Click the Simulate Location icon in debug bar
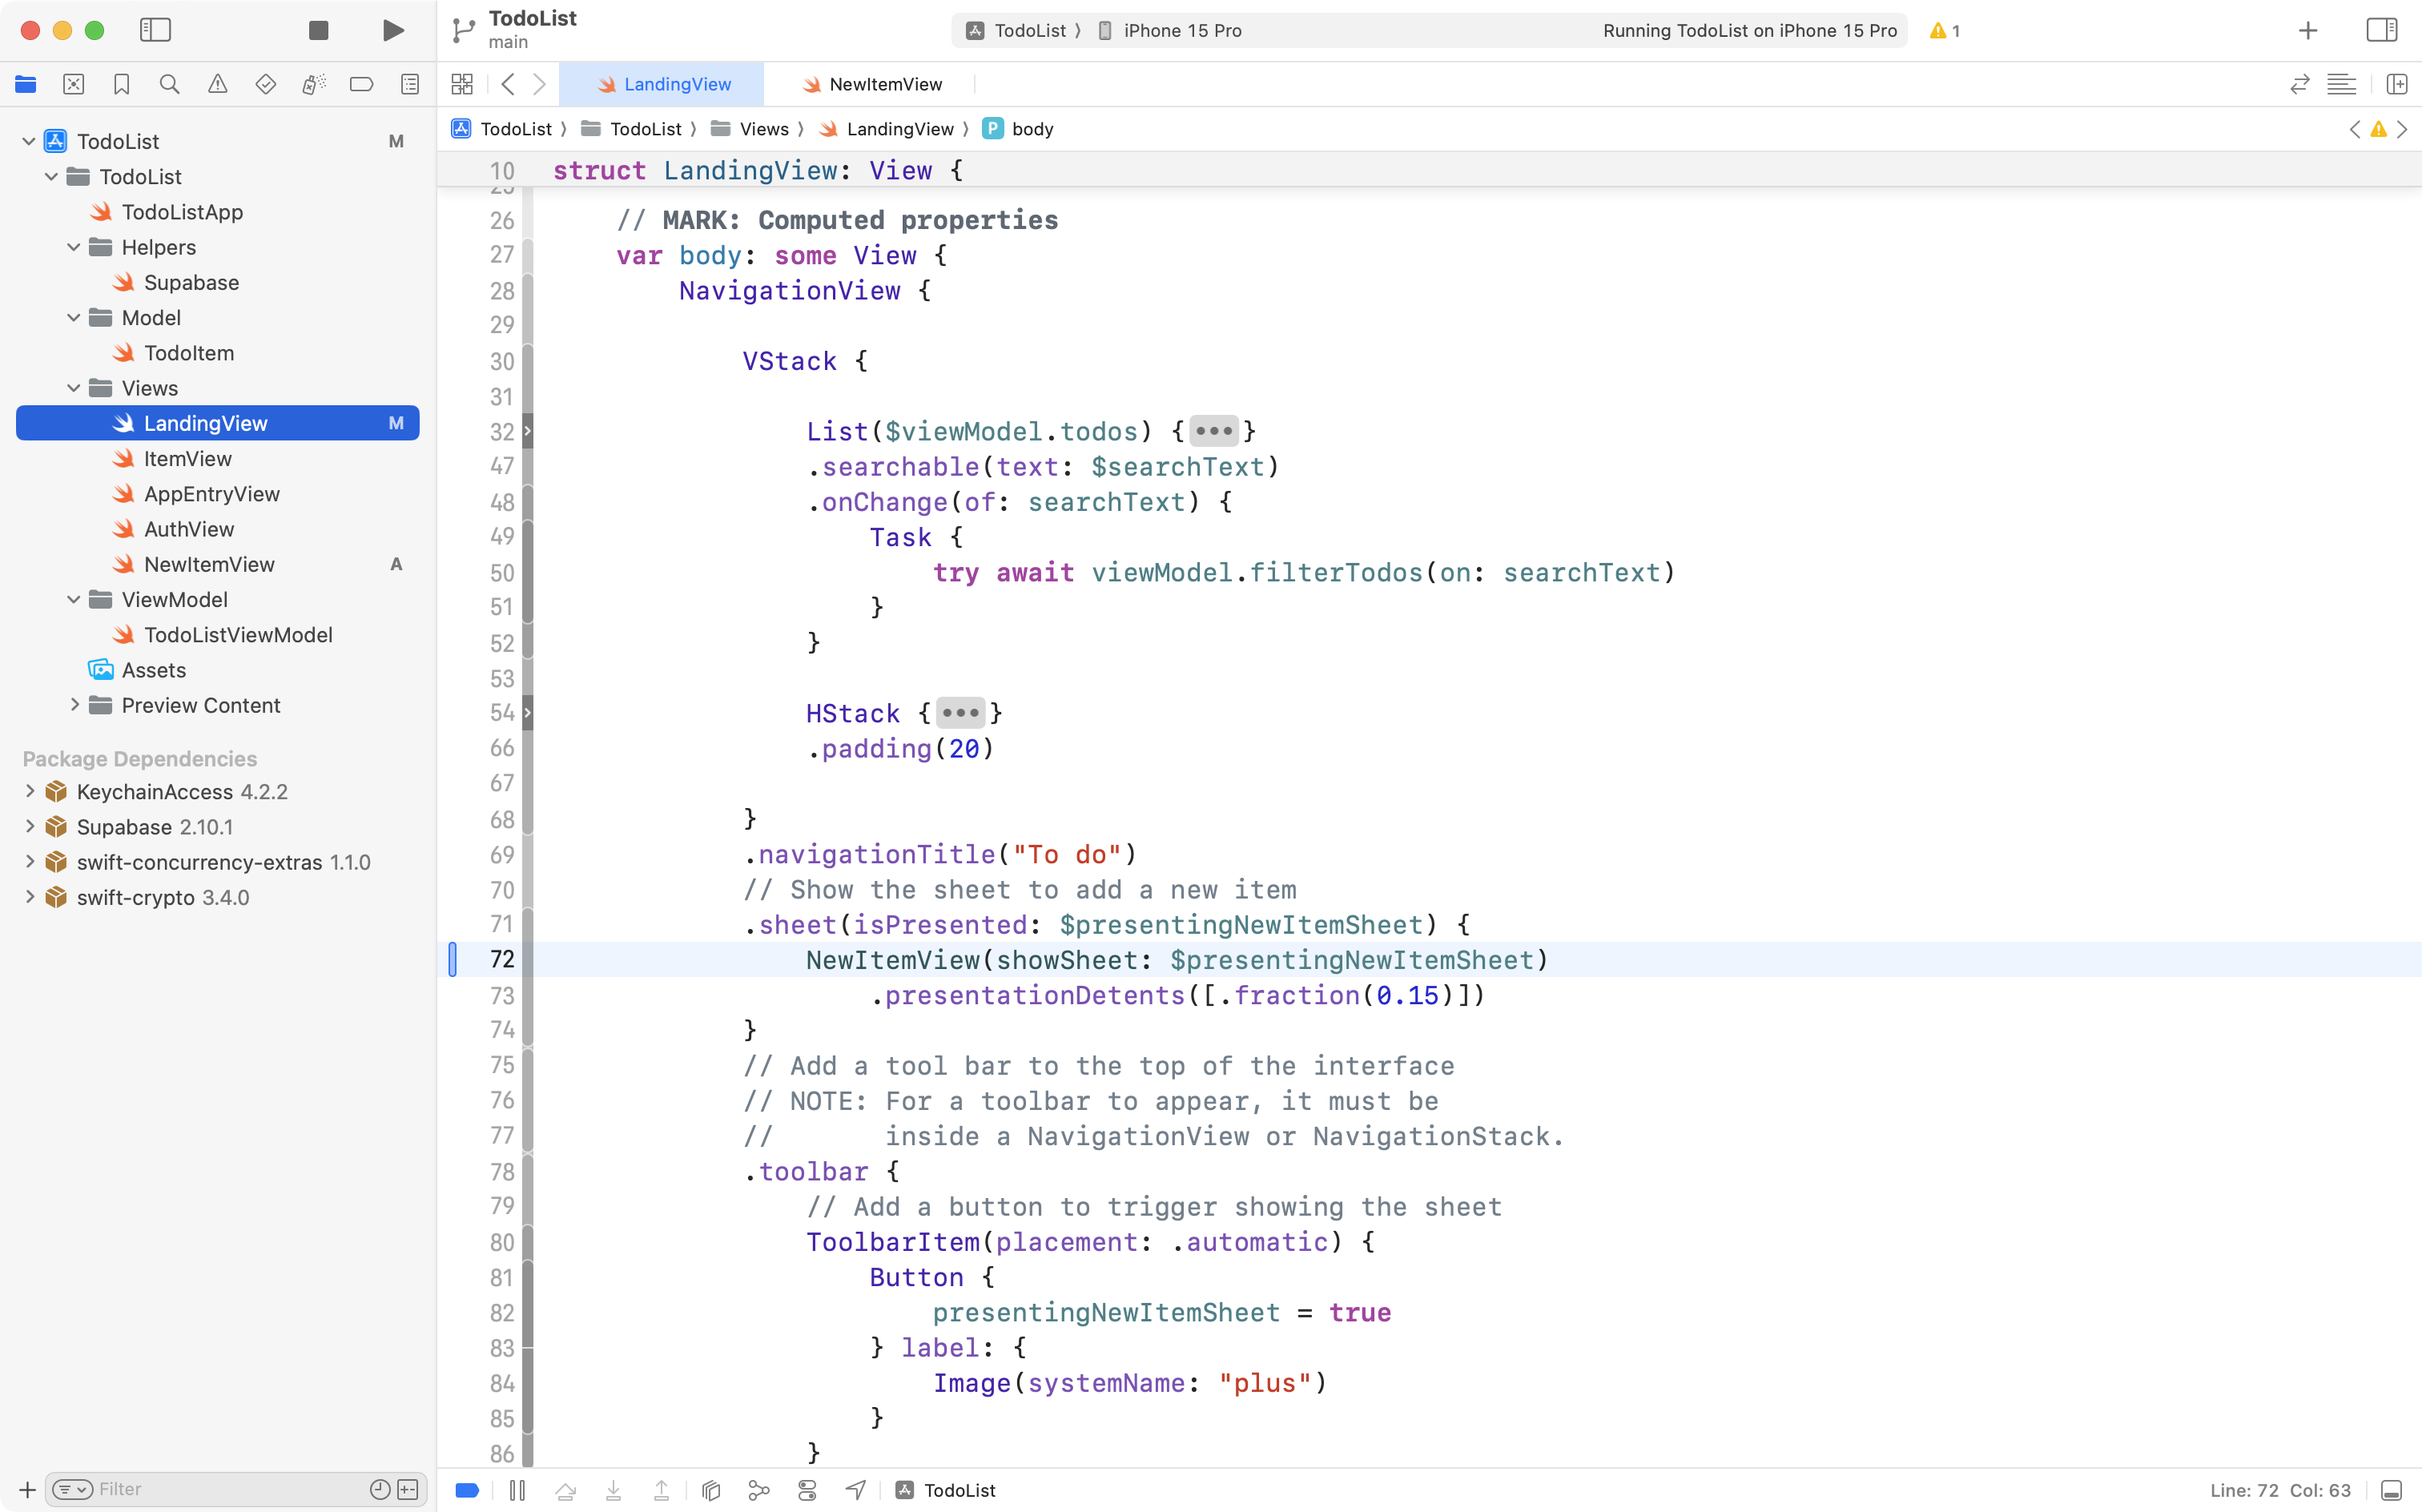 [x=856, y=1490]
